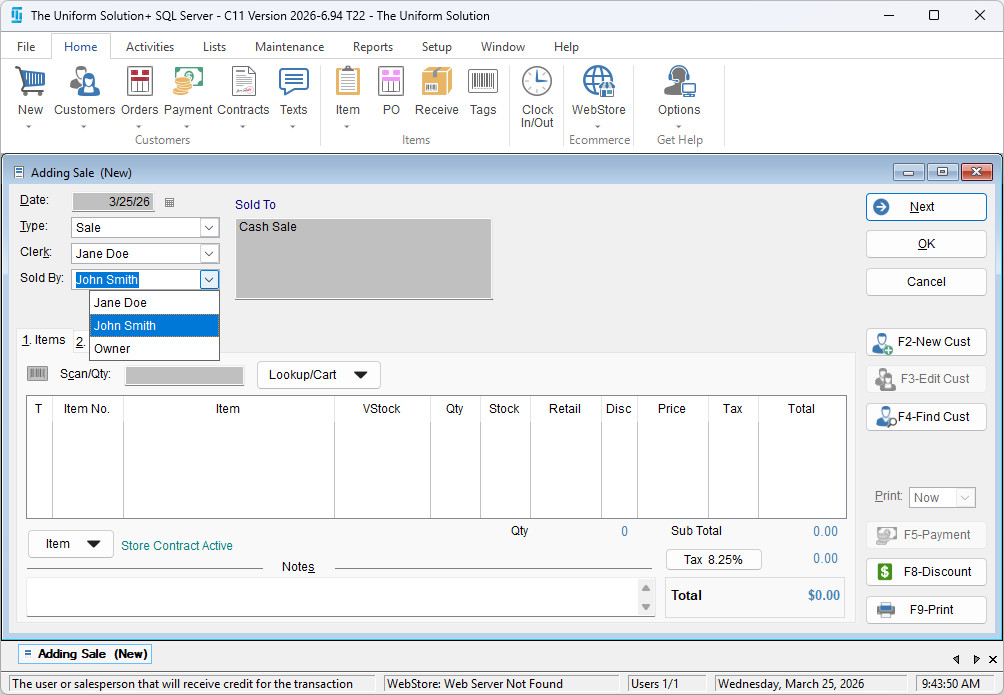Click the New sale cart icon
Image resolution: width=1004 pixels, height=695 pixels.
(30, 82)
